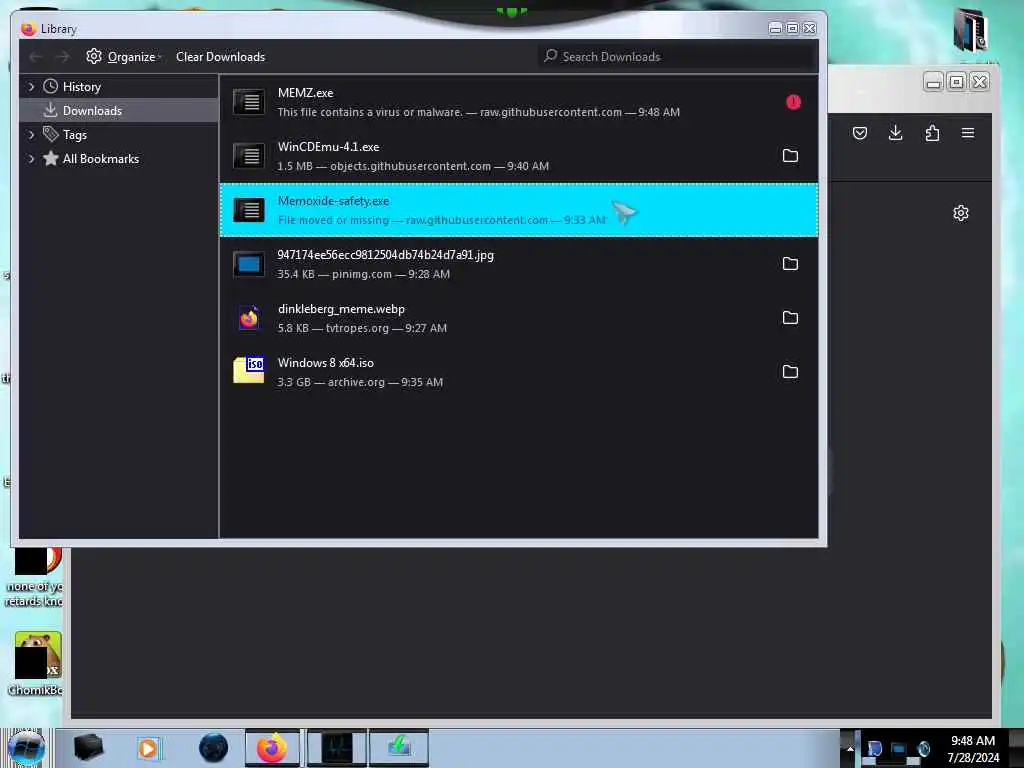This screenshot has width=1024, height=768.
Task: Click the dark globe taskbar icon
Action: coord(214,748)
